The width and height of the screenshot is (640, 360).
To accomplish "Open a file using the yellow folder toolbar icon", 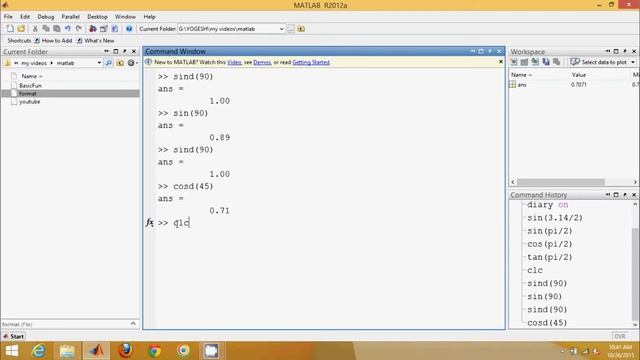I will point(21,29).
